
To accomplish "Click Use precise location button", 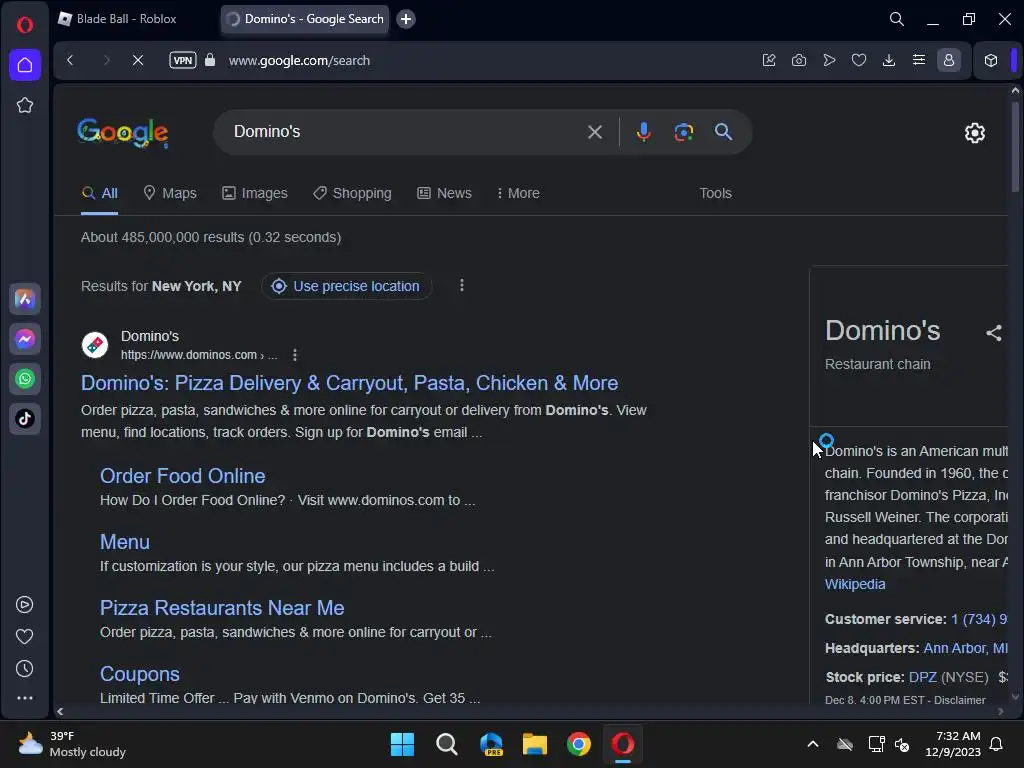I will [x=346, y=286].
